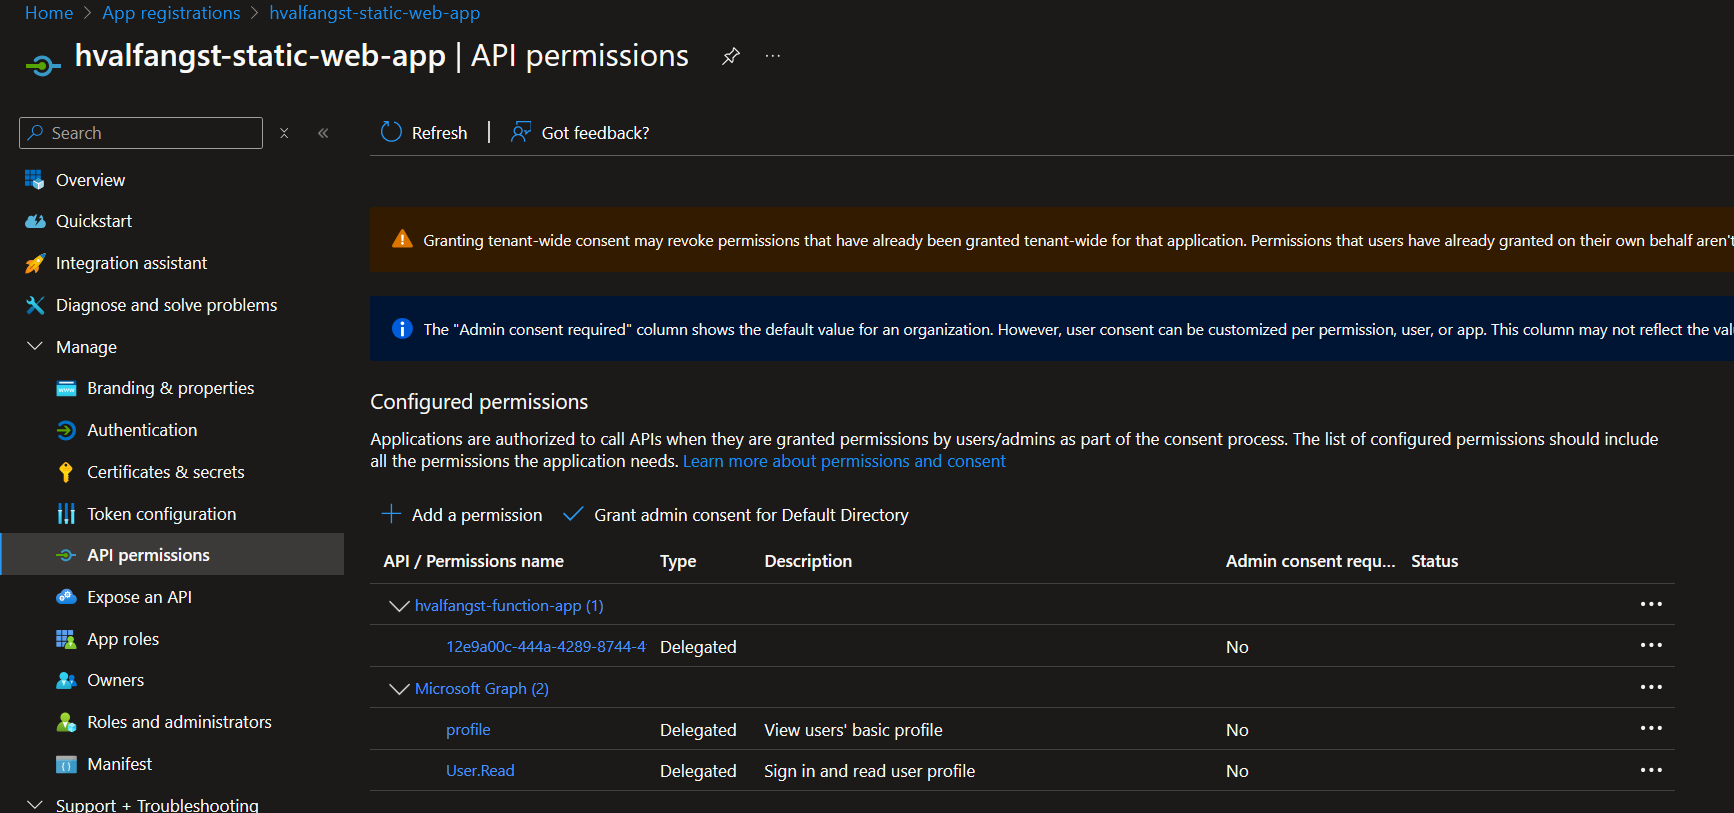Click the Type column header

coord(678,561)
